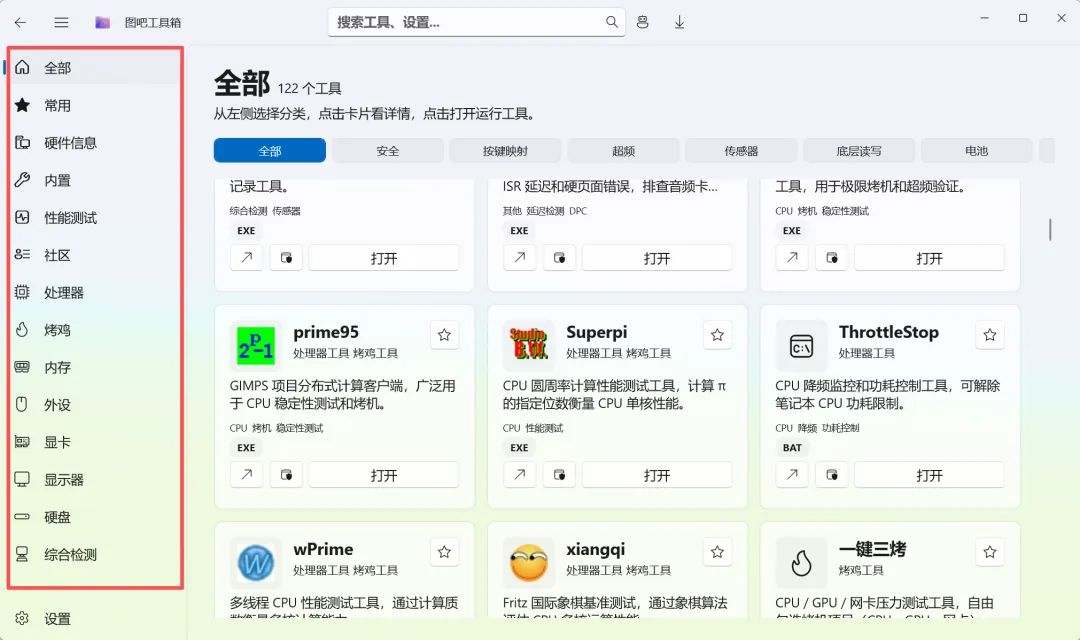Favorite prime95 with its star
Viewport: 1080px width, 640px height.
point(444,335)
